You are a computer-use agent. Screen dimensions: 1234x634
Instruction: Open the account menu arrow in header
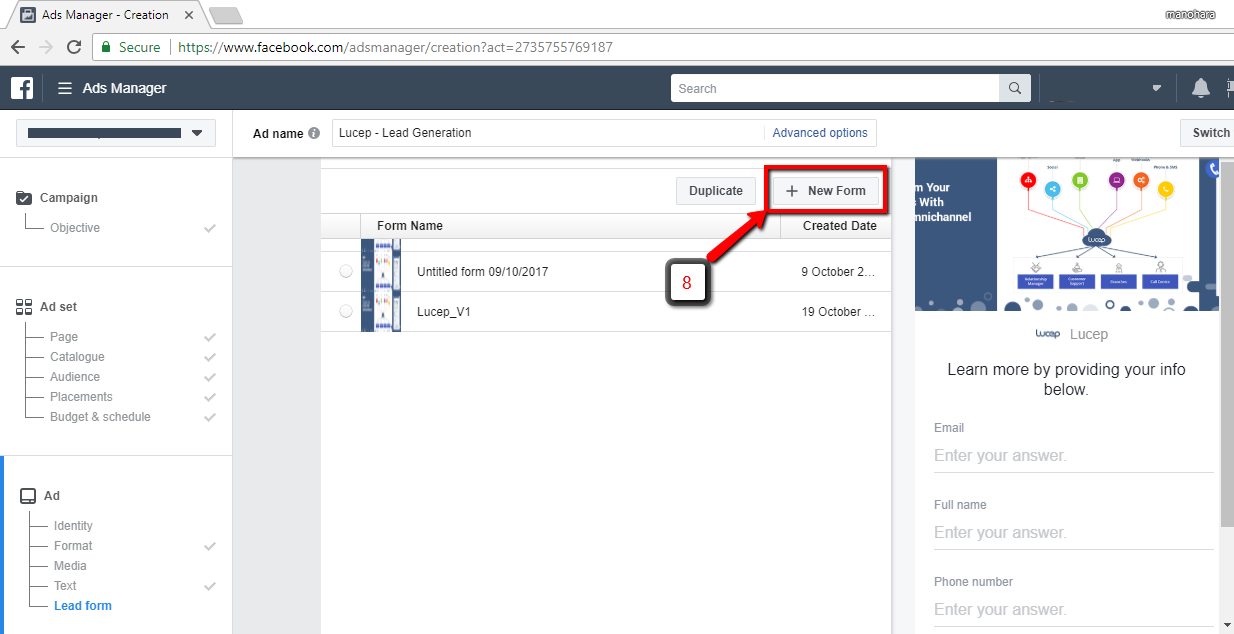[x=1157, y=88]
